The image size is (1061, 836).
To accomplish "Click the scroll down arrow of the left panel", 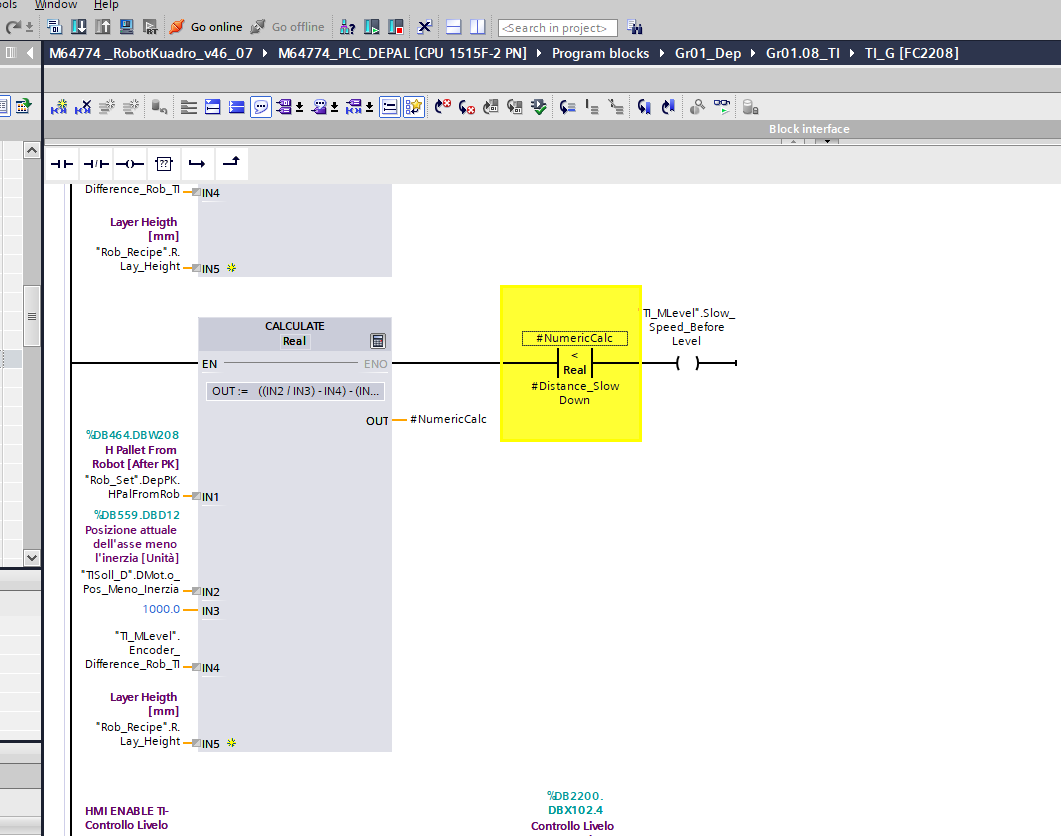I will coord(32,558).
